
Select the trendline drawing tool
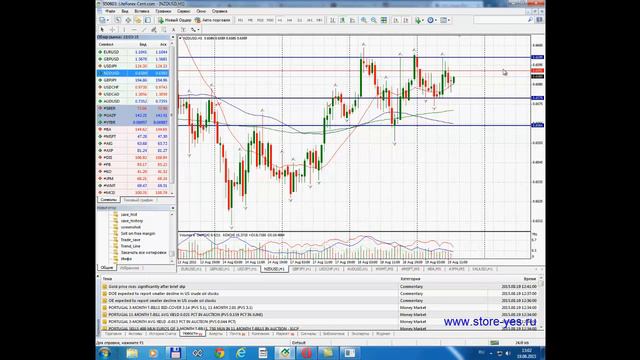[x=144, y=29]
